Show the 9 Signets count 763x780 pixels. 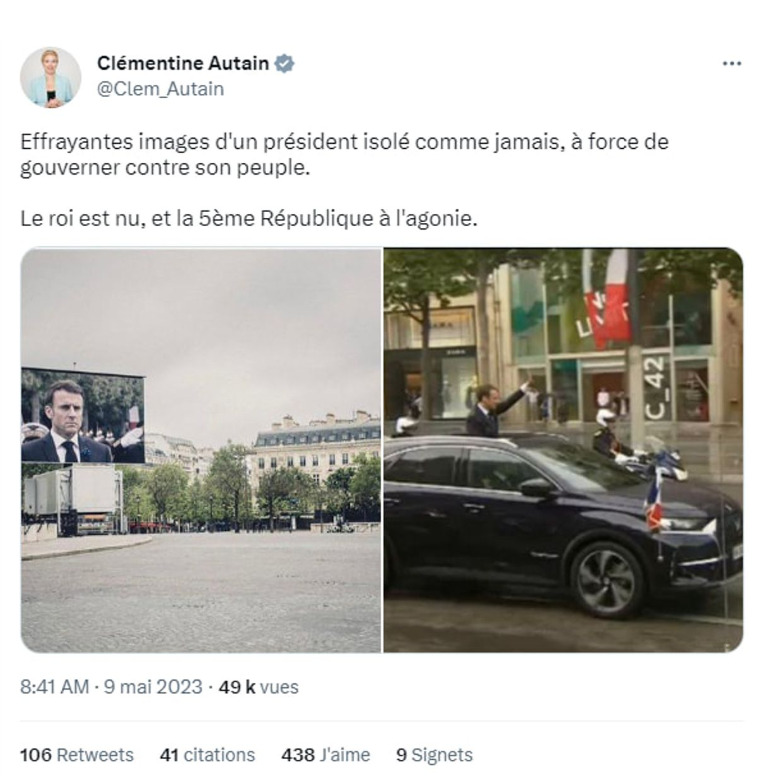point(434,755)
